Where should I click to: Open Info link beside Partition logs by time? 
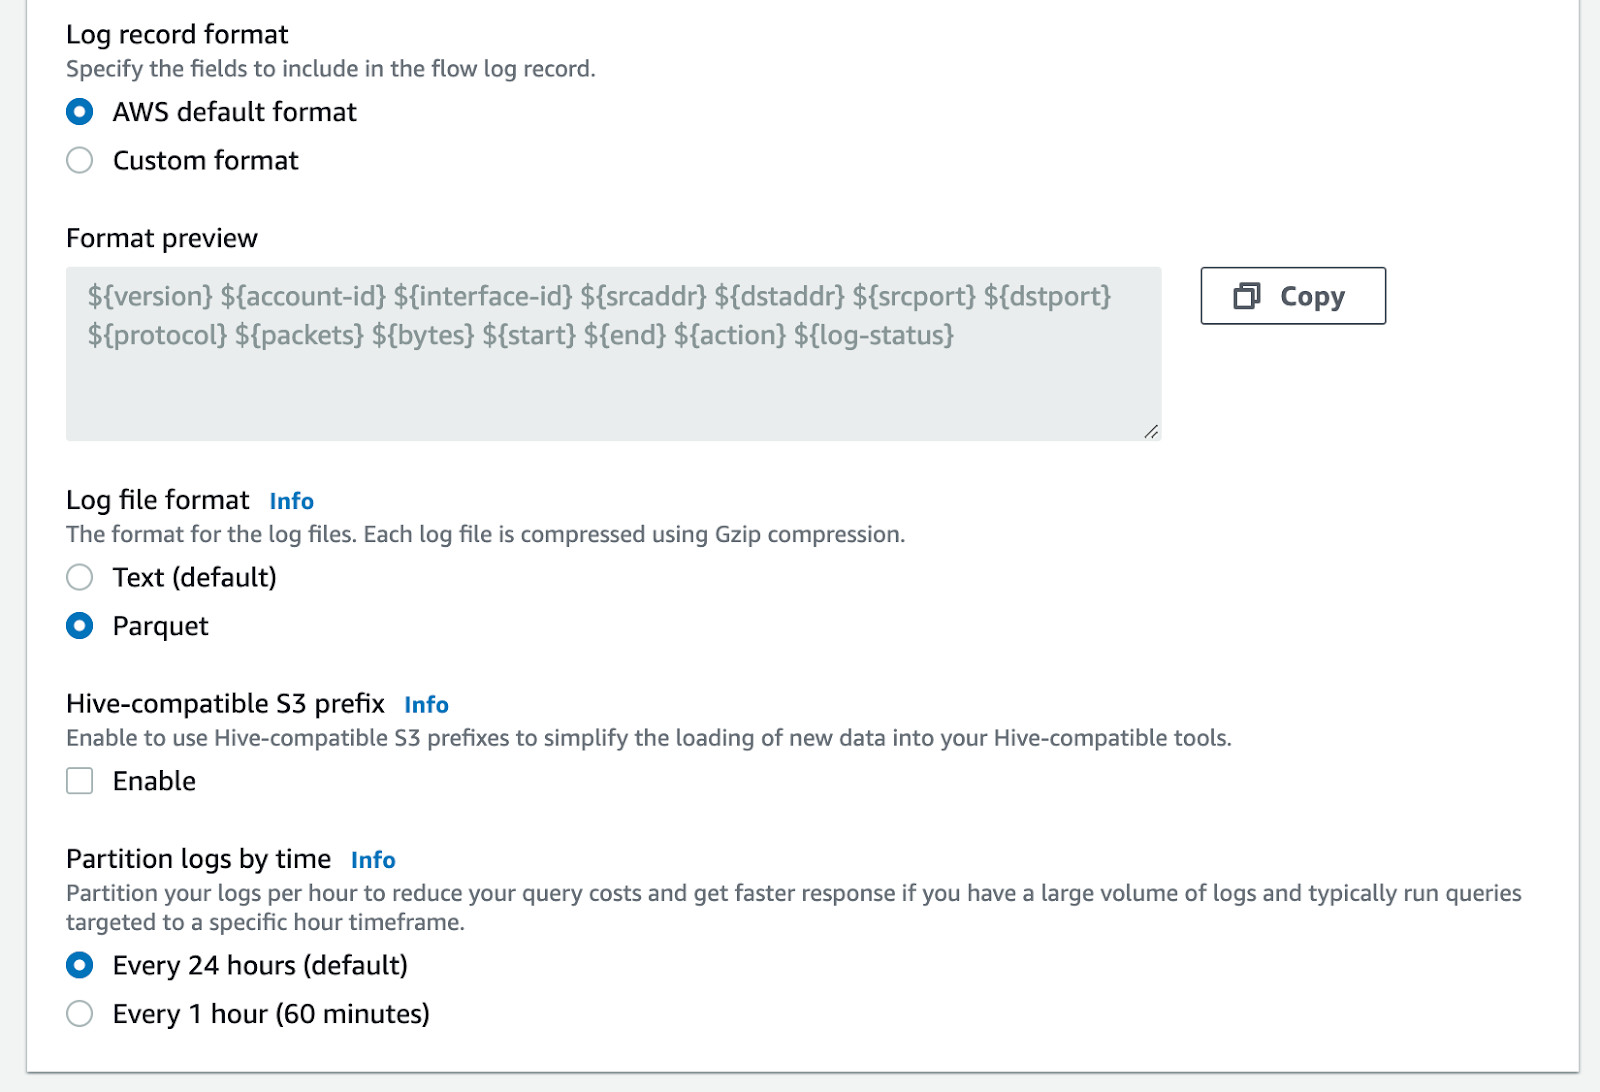[373, 860]
